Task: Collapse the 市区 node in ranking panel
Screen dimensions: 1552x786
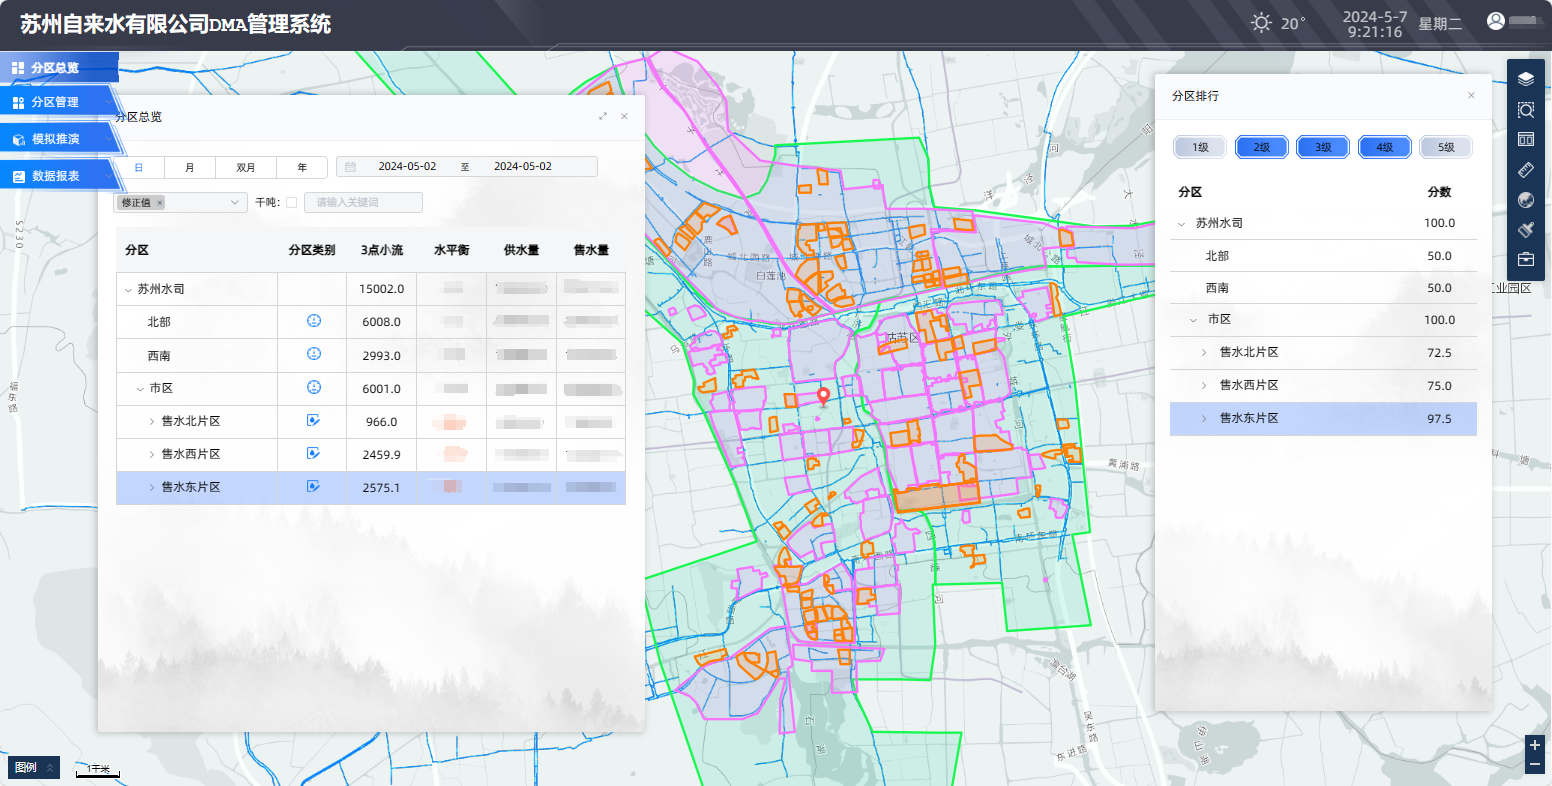Action: coord(1193,320)
